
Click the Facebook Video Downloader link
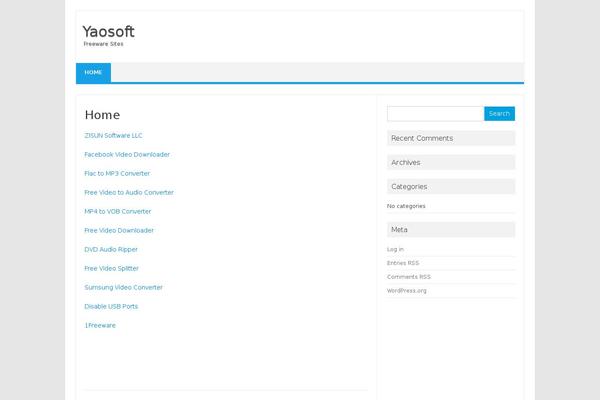127,154
